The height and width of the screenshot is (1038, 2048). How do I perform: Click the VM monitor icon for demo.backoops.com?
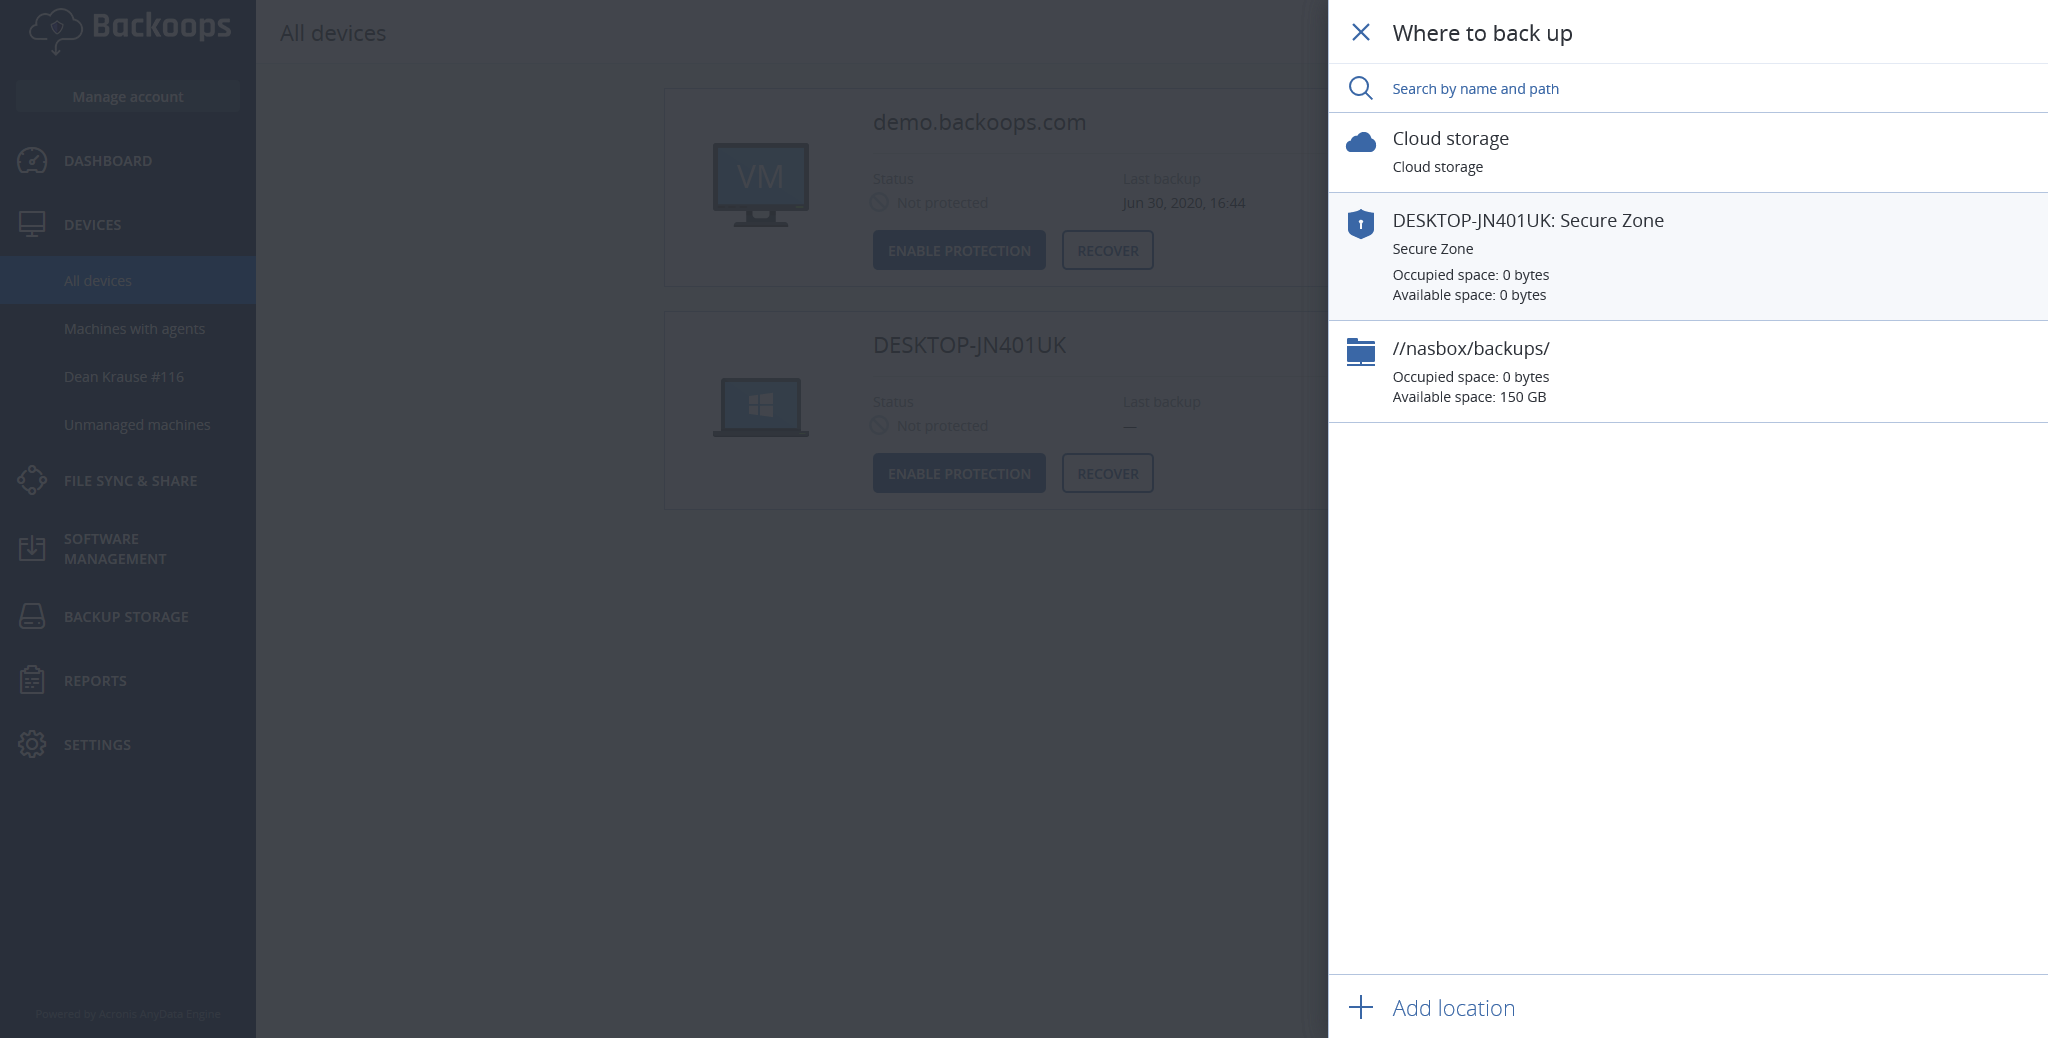tap(760, 185)
